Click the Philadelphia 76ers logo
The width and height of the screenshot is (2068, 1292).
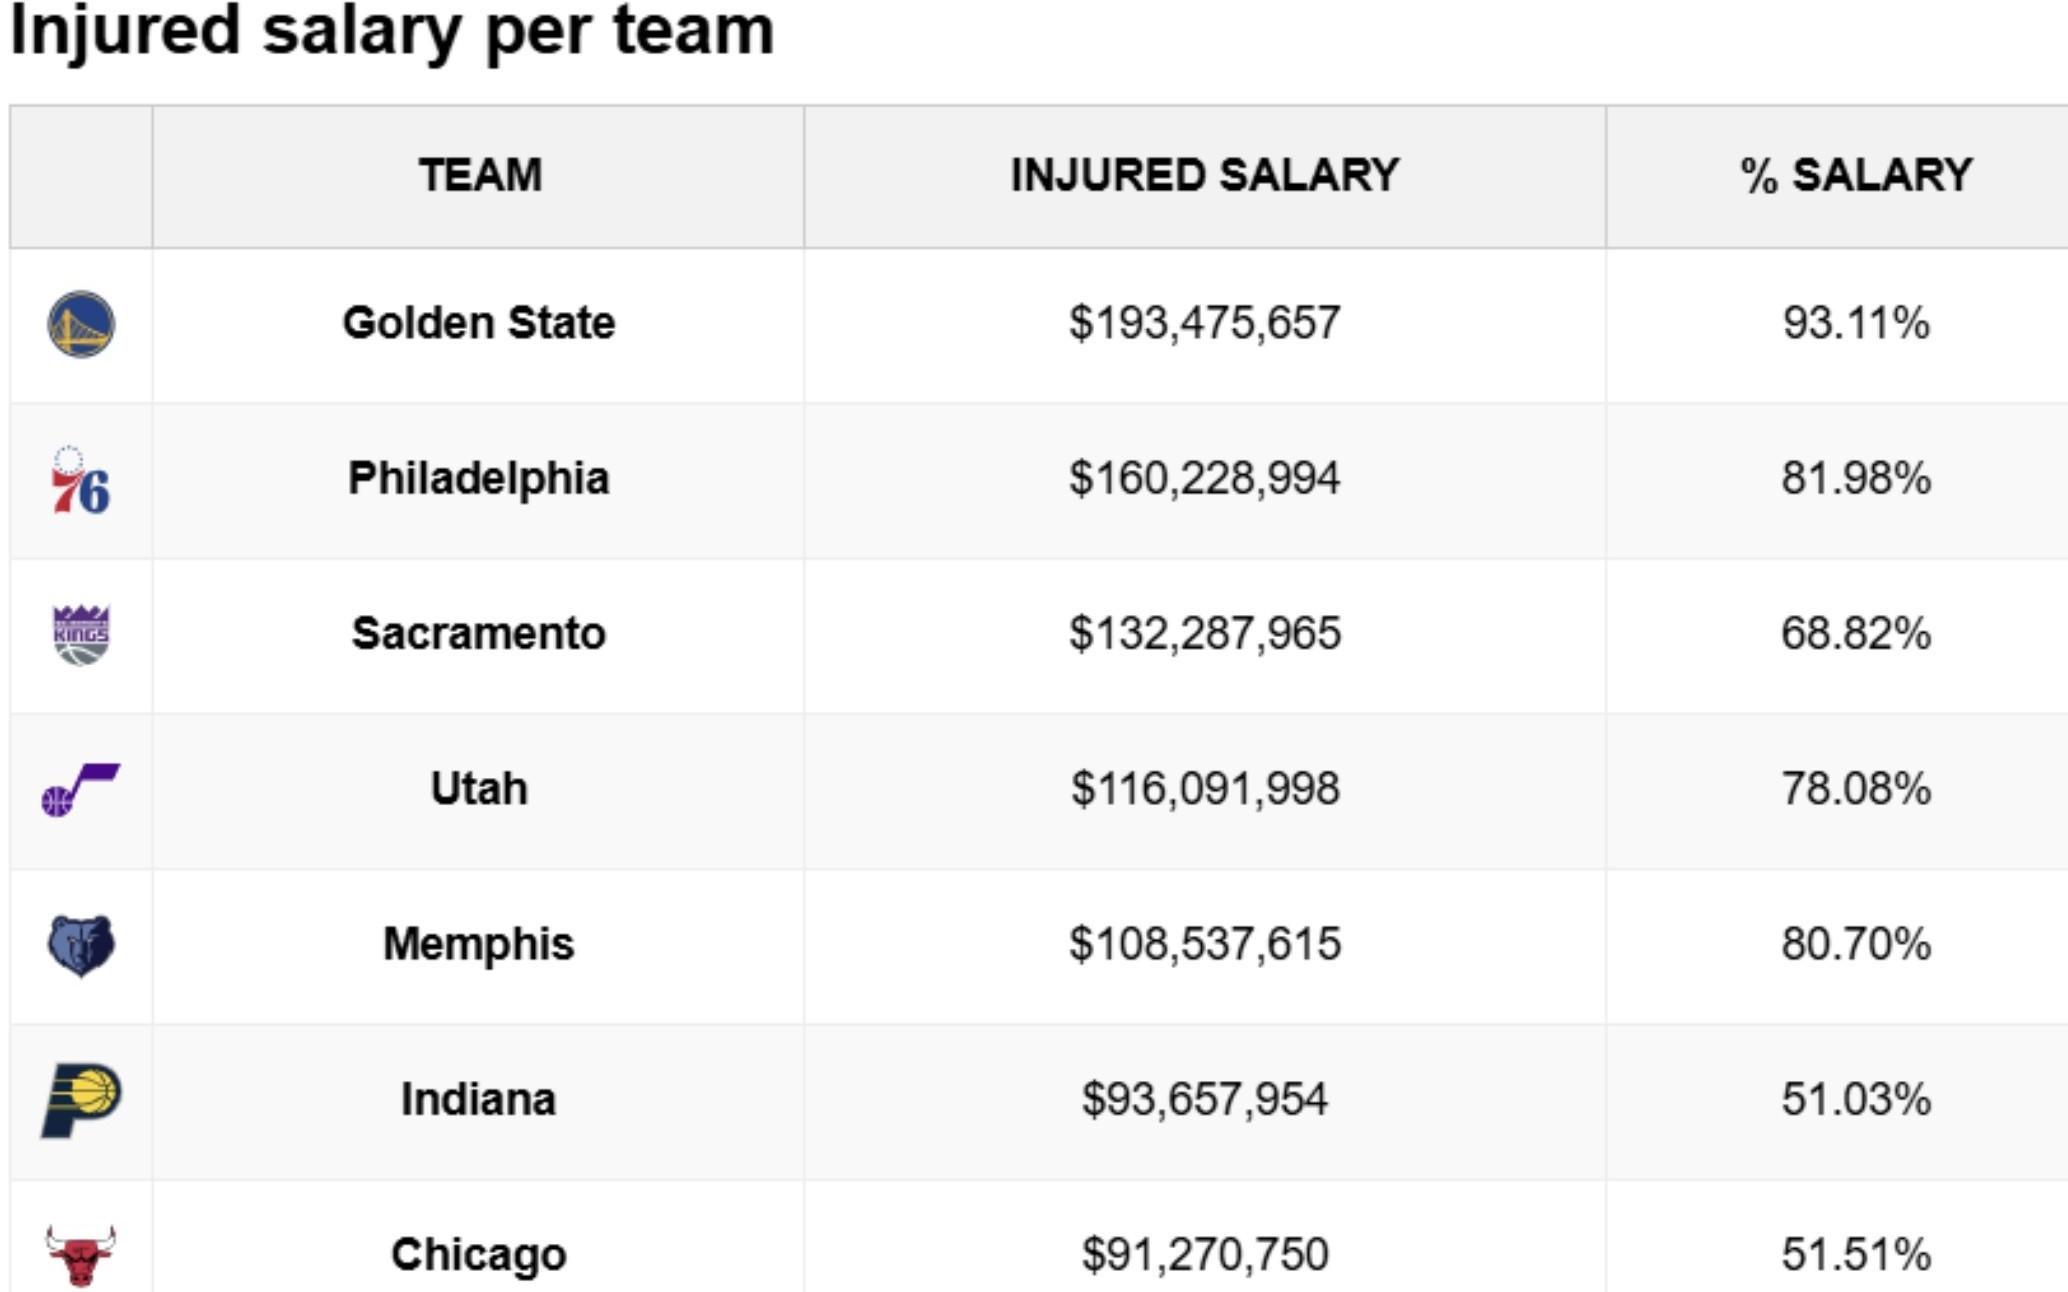(x=80, y=481)
